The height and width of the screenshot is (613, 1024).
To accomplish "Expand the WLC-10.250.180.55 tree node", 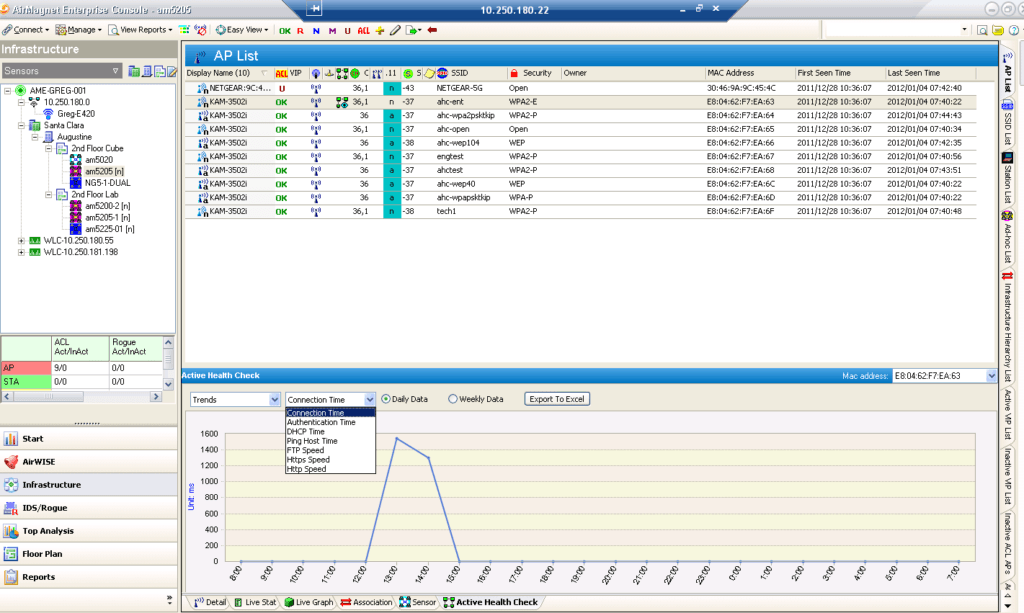I will pos(21,241).
